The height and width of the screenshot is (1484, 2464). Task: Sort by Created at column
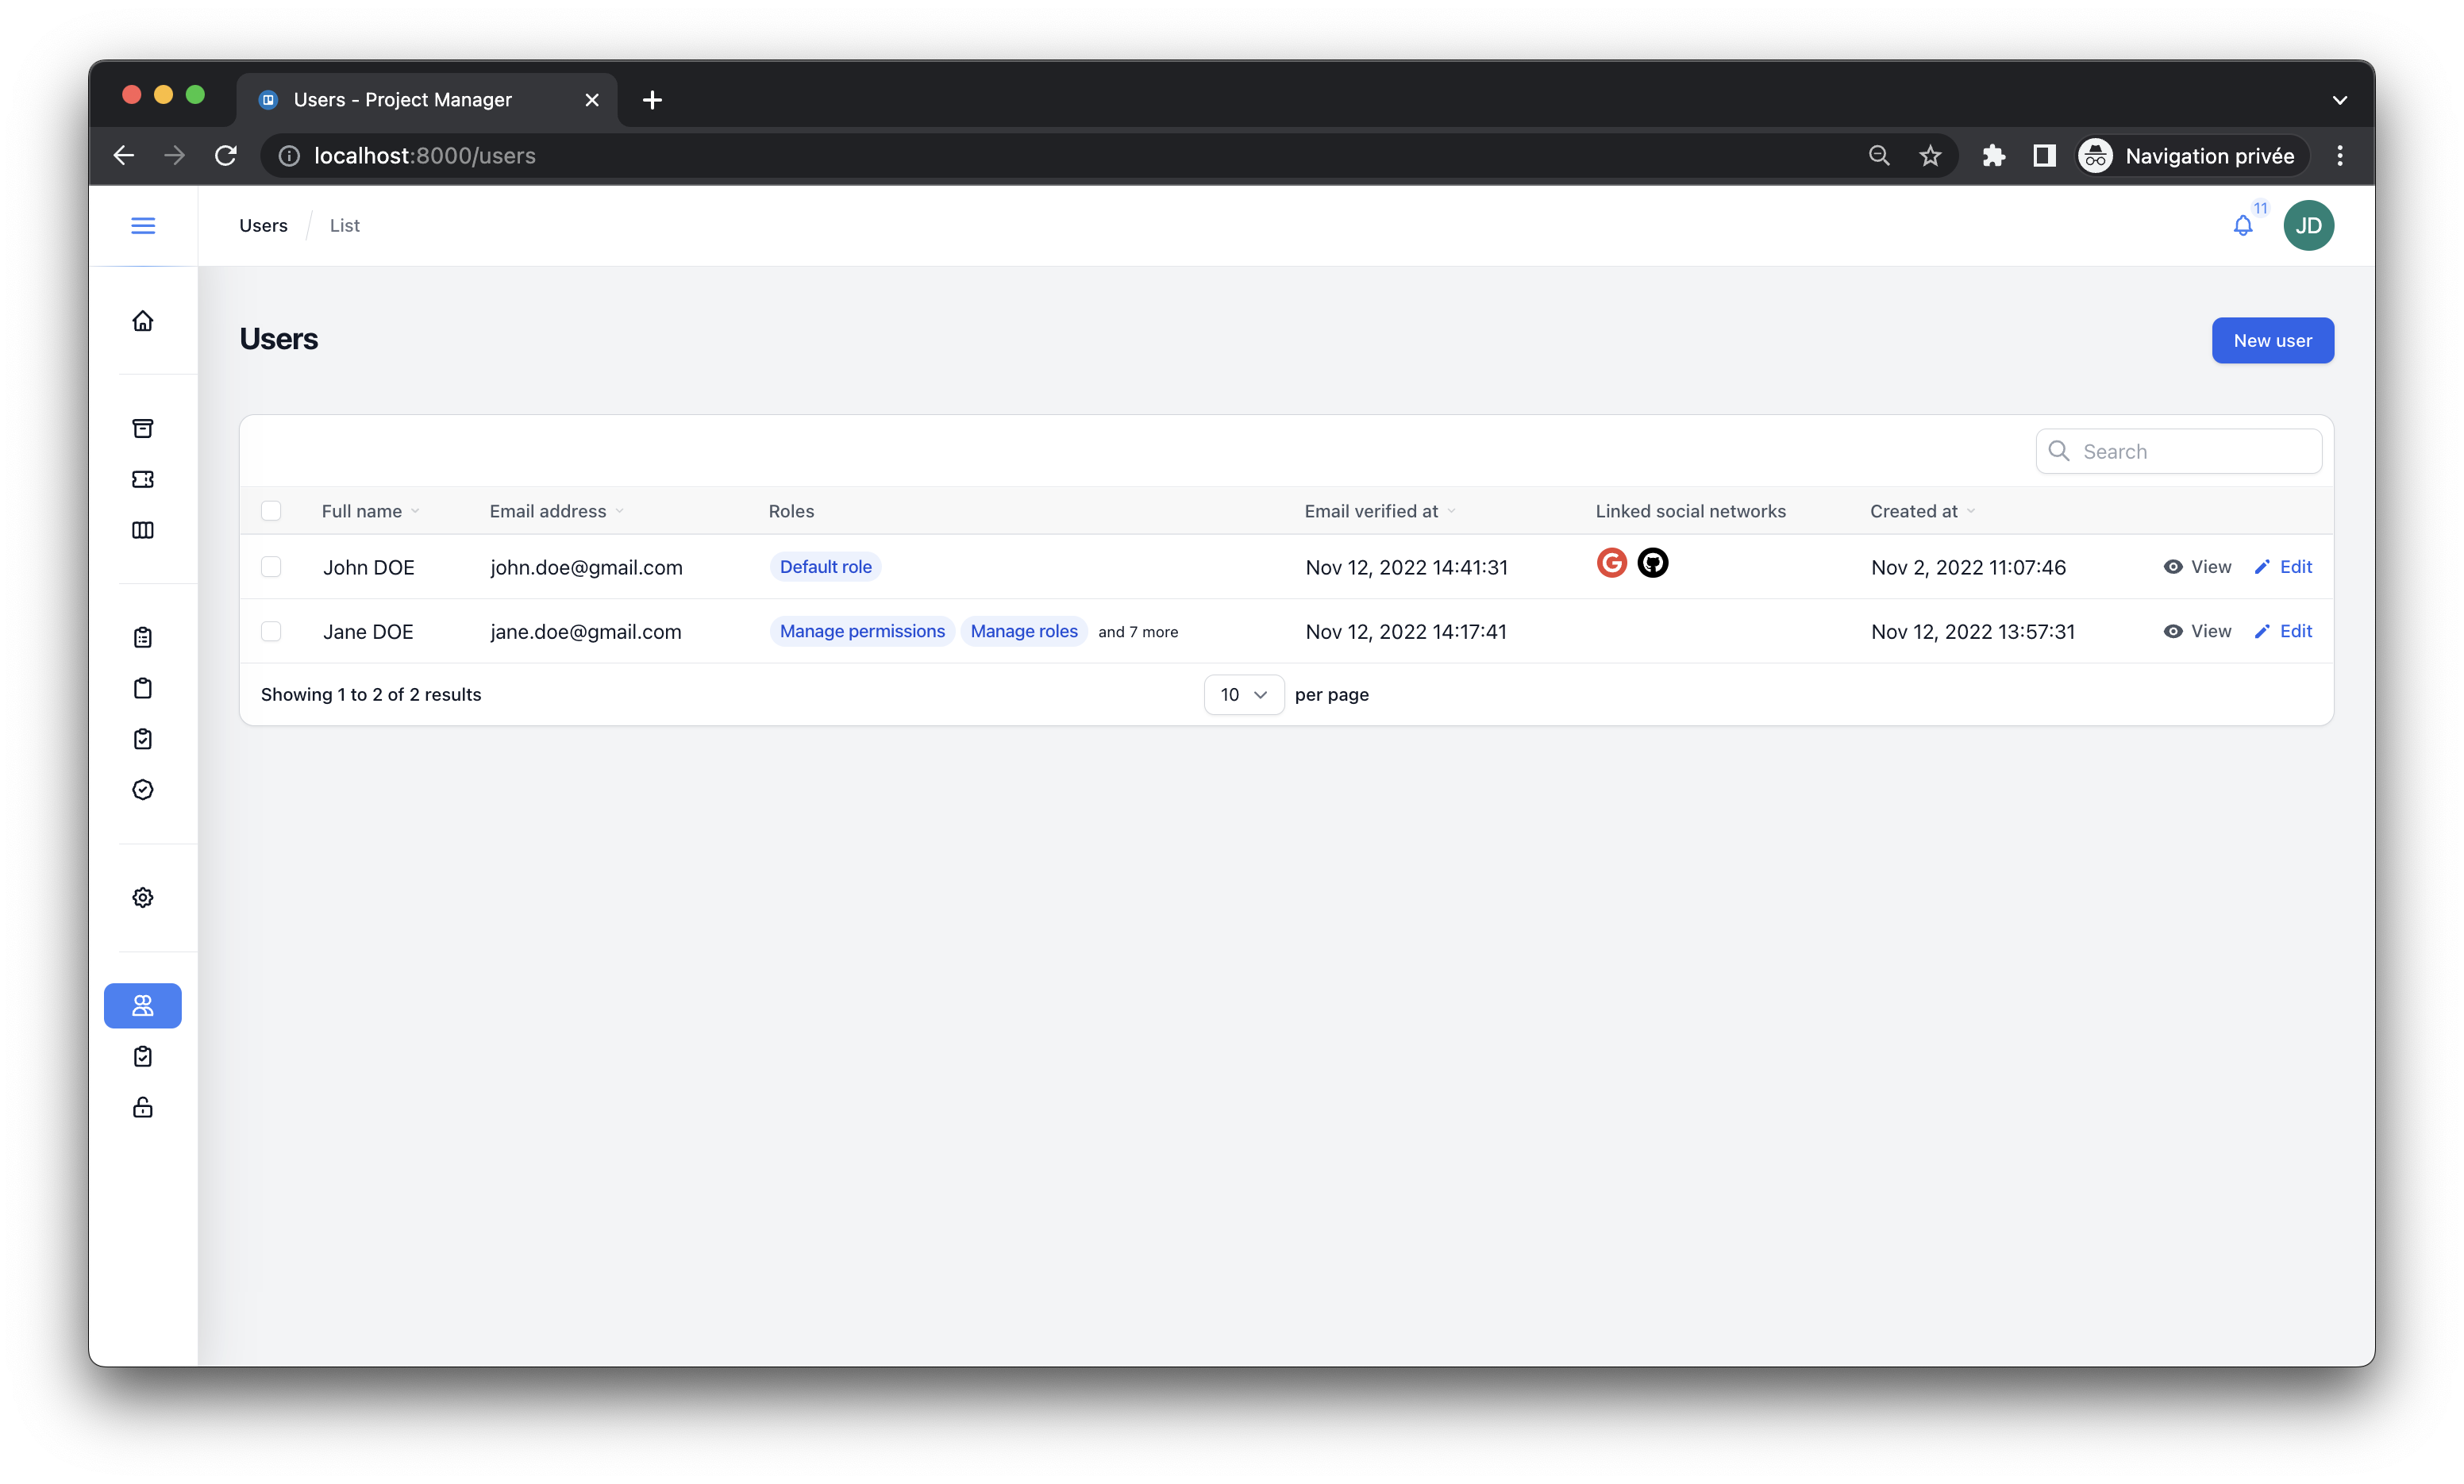coord(1913,511)
